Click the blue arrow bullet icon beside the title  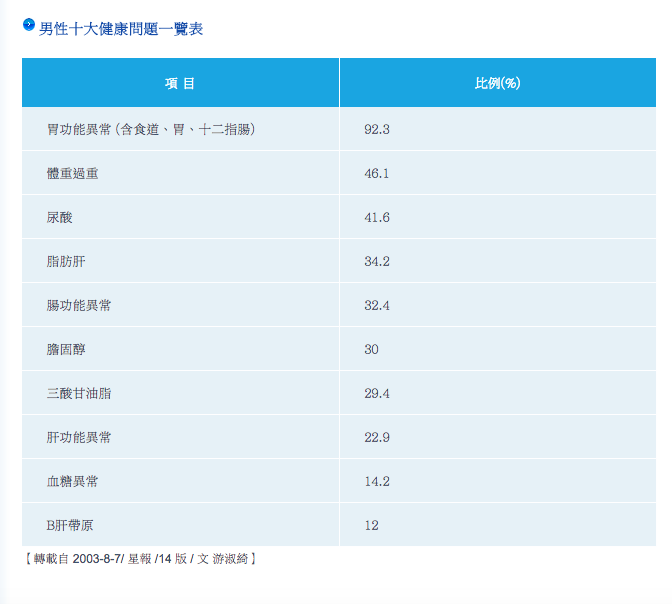tap(29, 25)
